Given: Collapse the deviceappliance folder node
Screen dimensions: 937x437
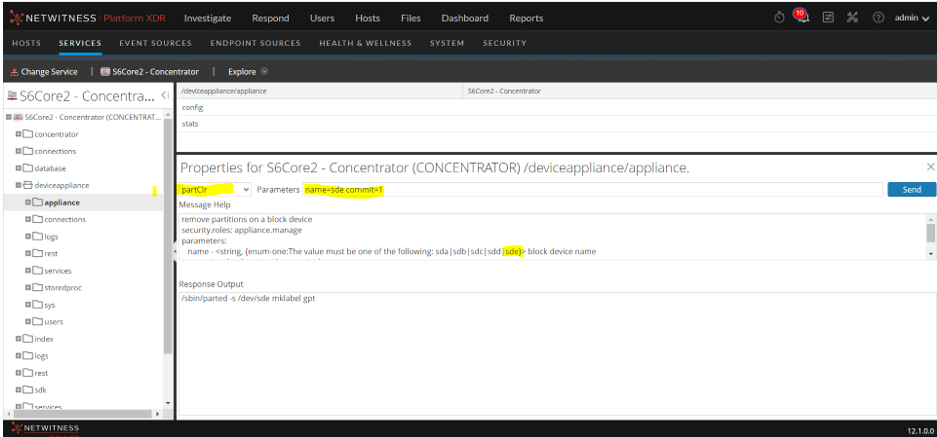Looking at the screenshot, I should tap(18, 185).
